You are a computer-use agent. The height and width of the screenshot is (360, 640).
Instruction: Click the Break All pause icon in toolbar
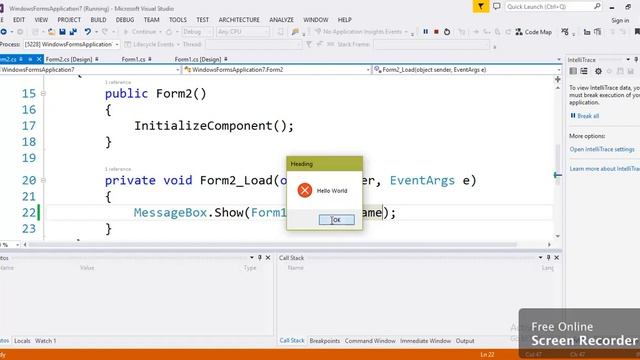[x=425, y=32]
